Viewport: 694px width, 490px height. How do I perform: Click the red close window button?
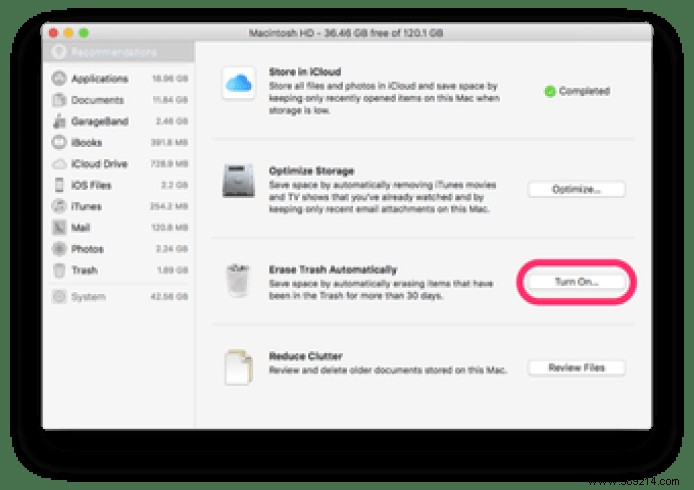pos(54,33)
